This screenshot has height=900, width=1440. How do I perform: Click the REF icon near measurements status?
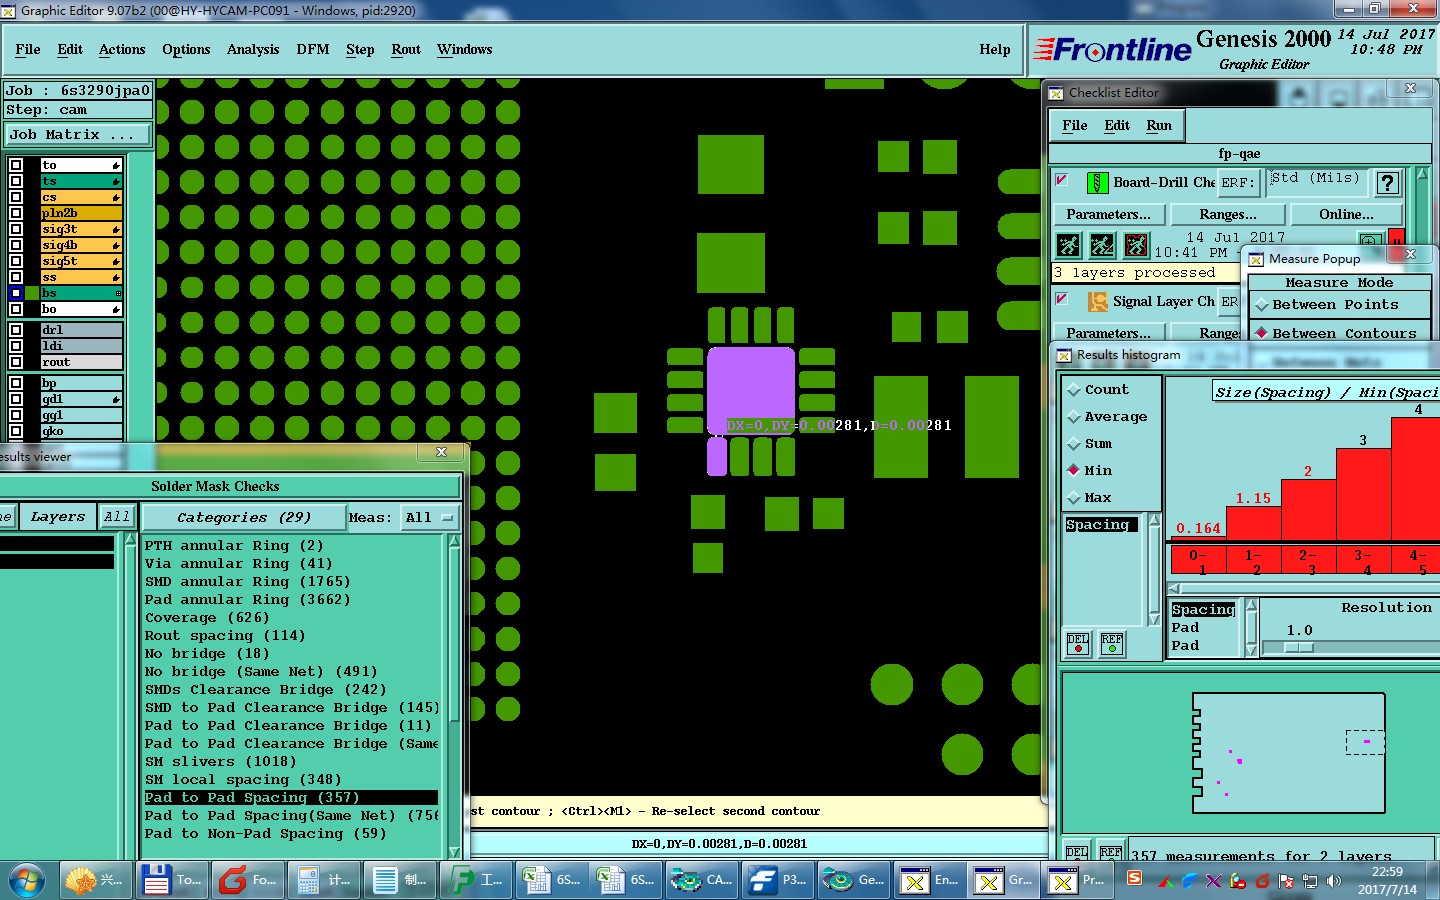point(1110,852)
